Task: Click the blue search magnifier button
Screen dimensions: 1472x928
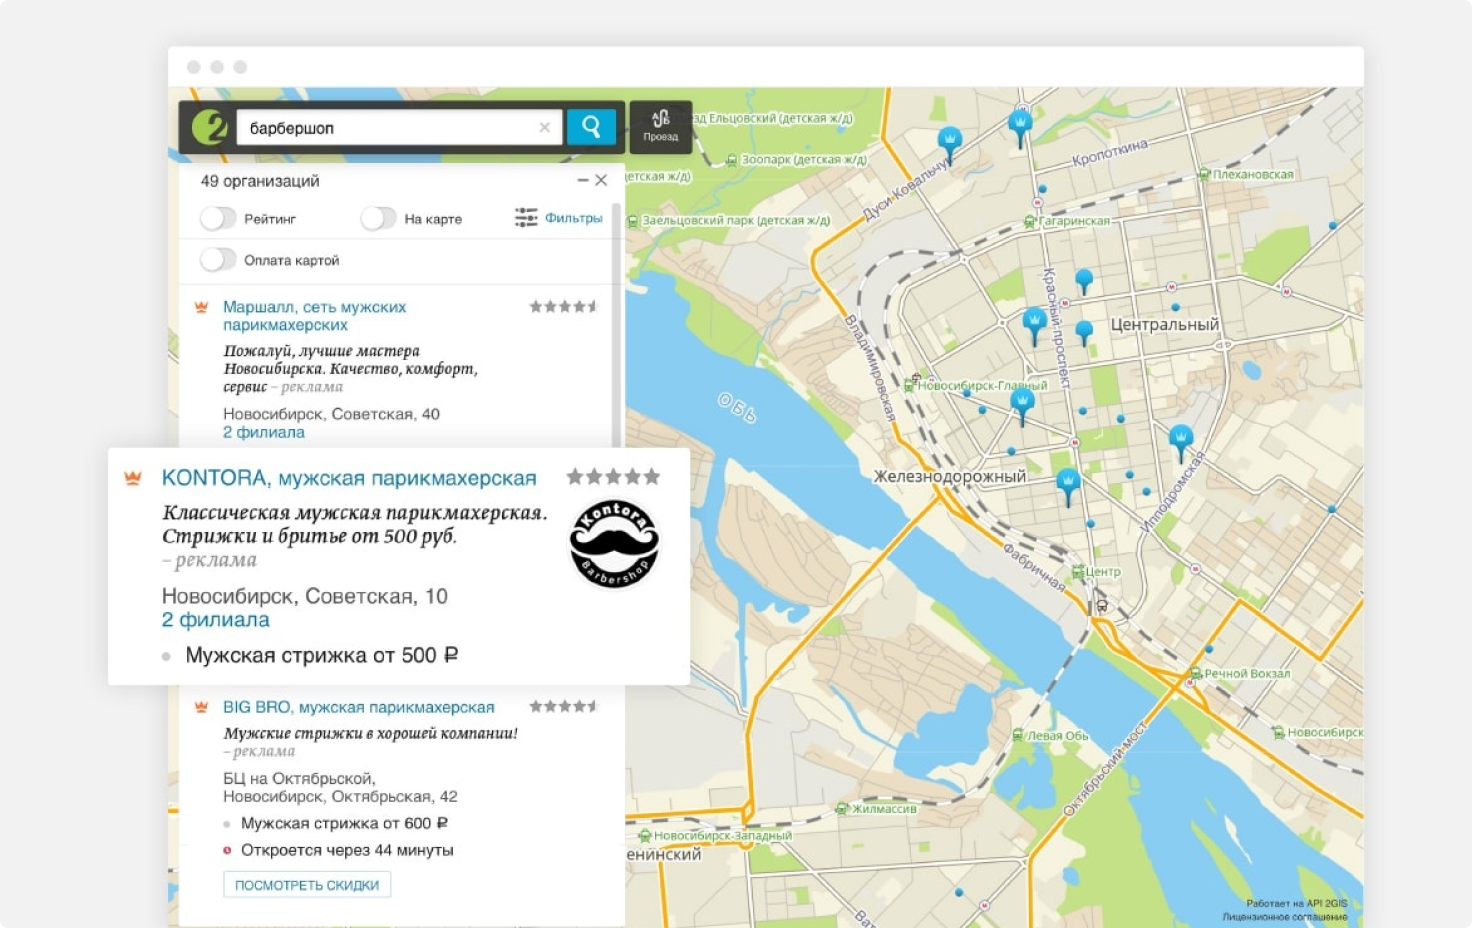Action: (591, 127)
